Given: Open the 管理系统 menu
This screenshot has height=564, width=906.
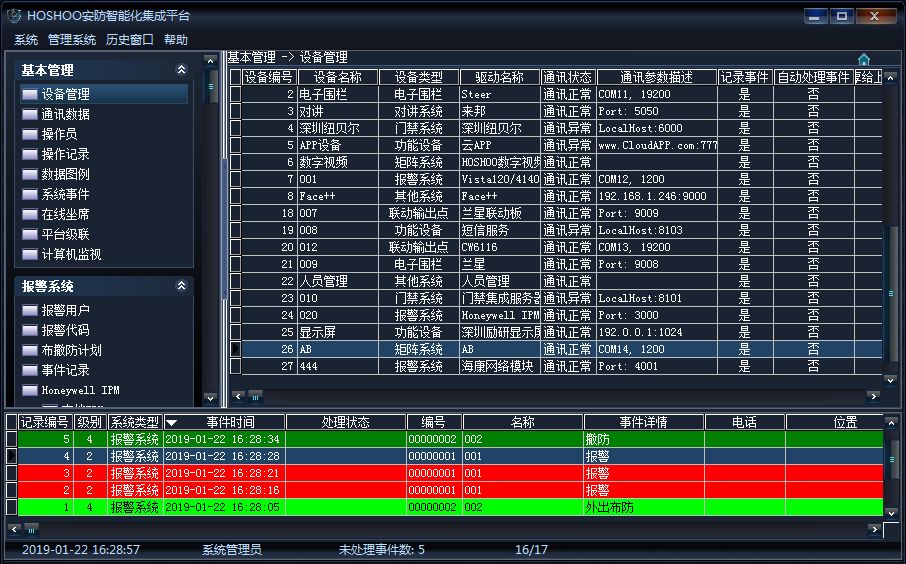Looking at the screenshot, I should pyautogui.click(x=72, y=40).
